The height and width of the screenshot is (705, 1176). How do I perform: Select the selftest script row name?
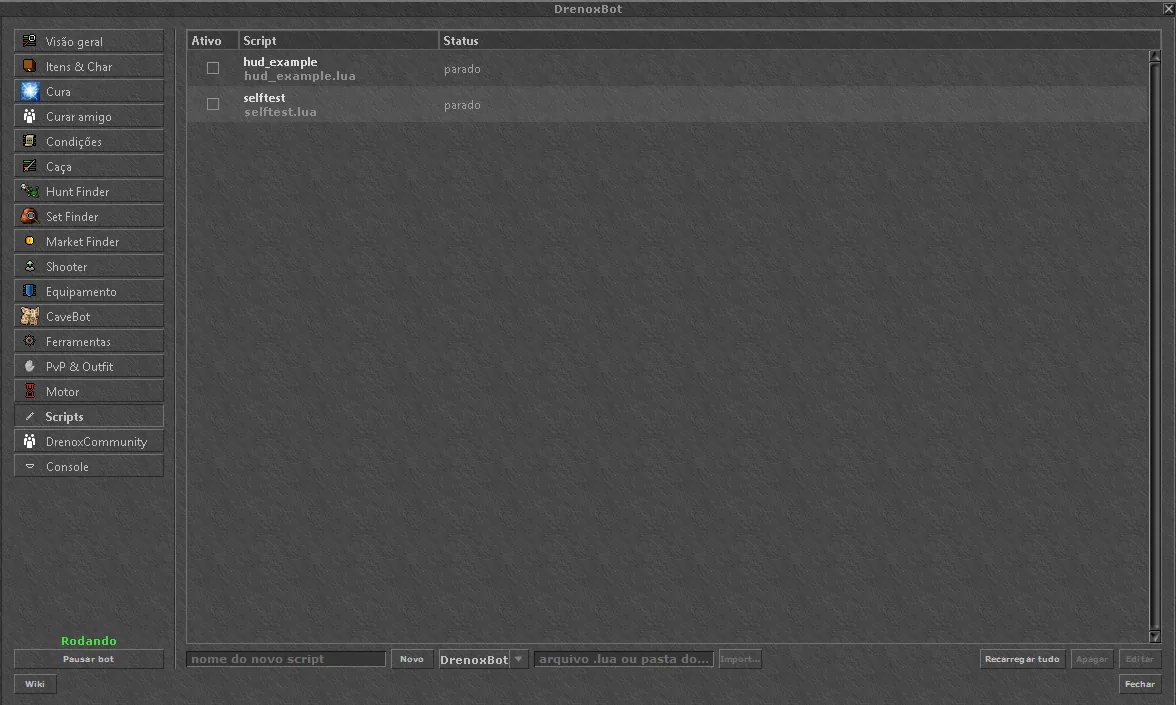point(264,98)
